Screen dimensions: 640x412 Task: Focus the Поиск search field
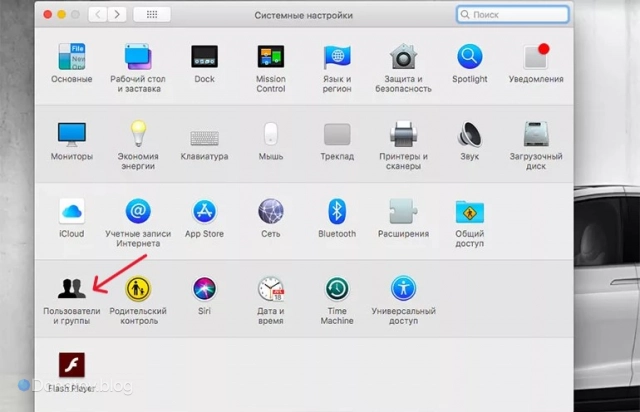(513, 15)
